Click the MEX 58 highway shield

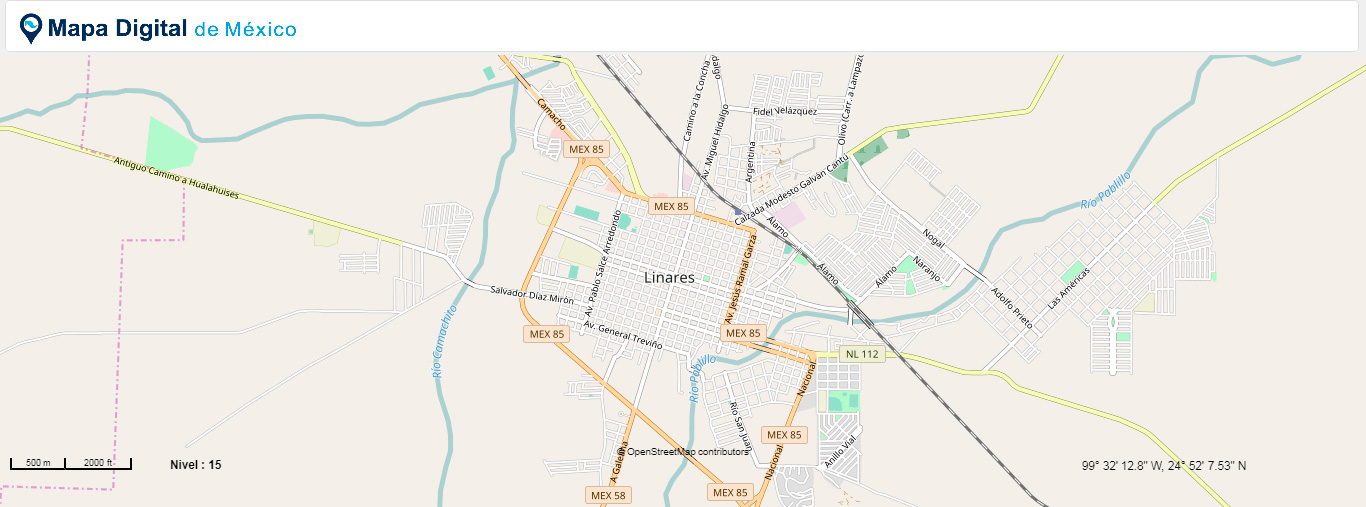tap(607, 495)
